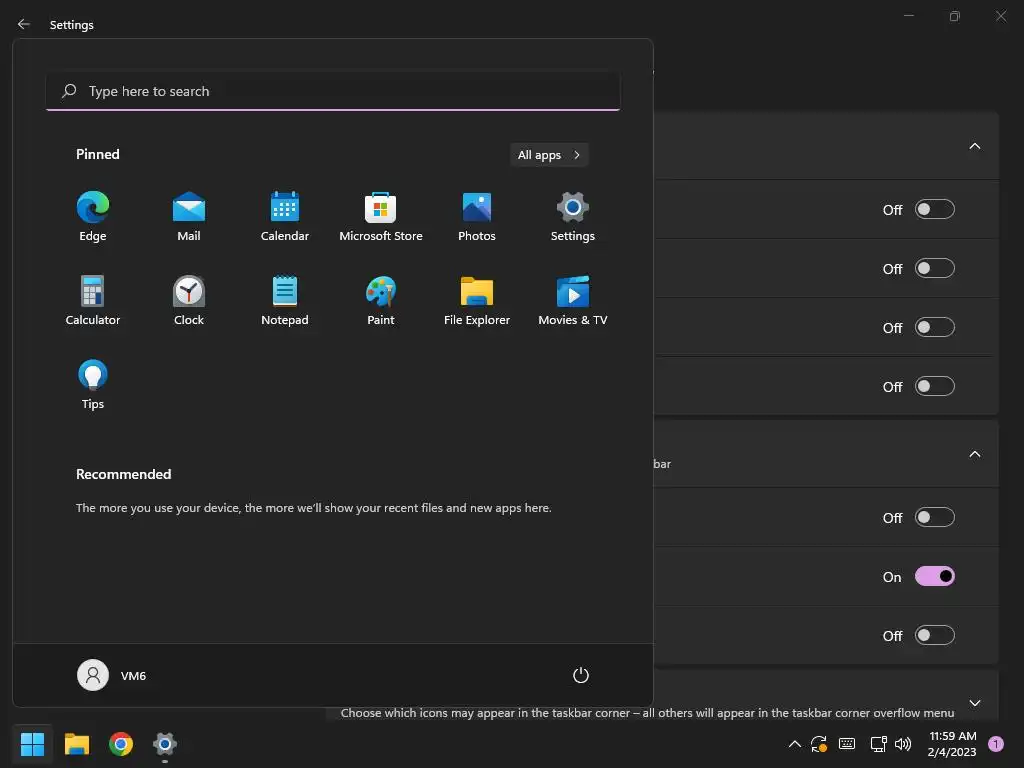Click the volume speaker tray icon
This screenshot has width=1024, height=768.
click(903, 744)
